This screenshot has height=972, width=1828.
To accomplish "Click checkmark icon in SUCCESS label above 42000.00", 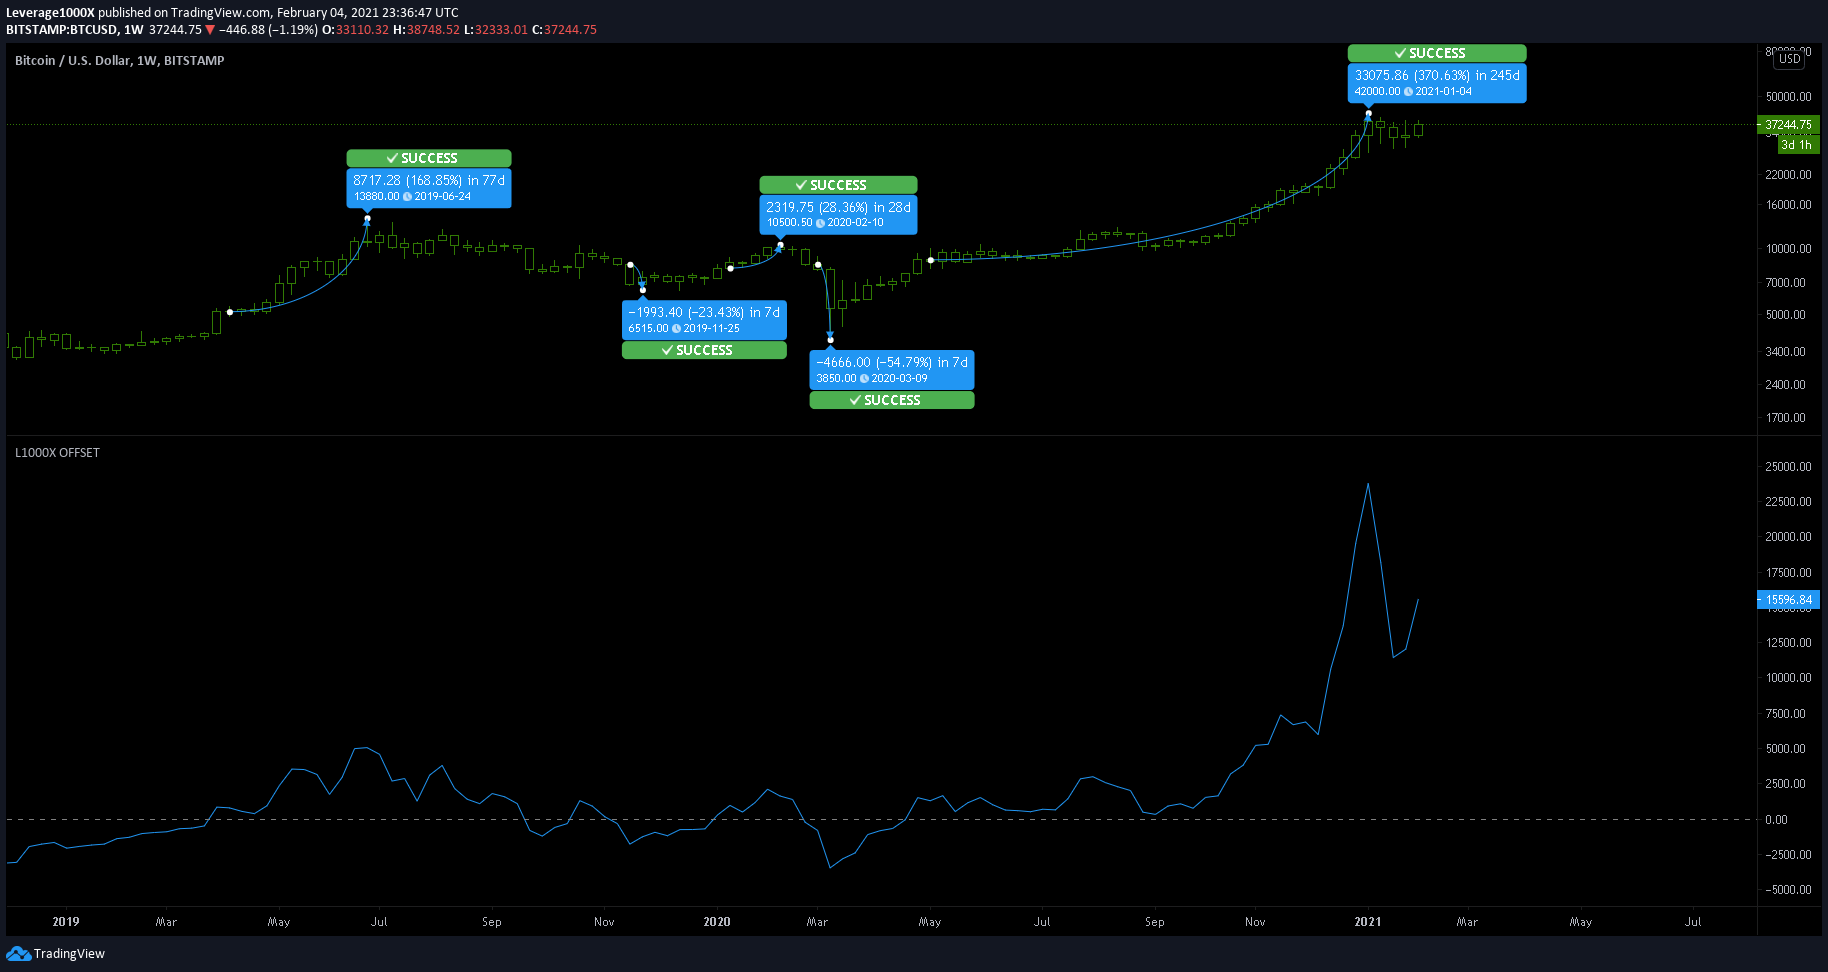I will 1401,53.
